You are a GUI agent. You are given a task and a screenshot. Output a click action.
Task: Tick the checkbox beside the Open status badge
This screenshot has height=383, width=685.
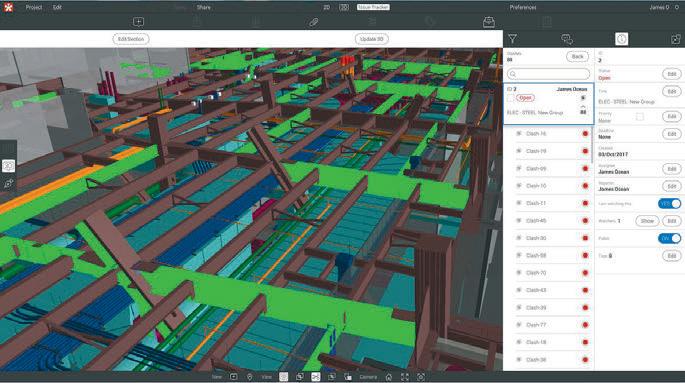pos(510,98)
